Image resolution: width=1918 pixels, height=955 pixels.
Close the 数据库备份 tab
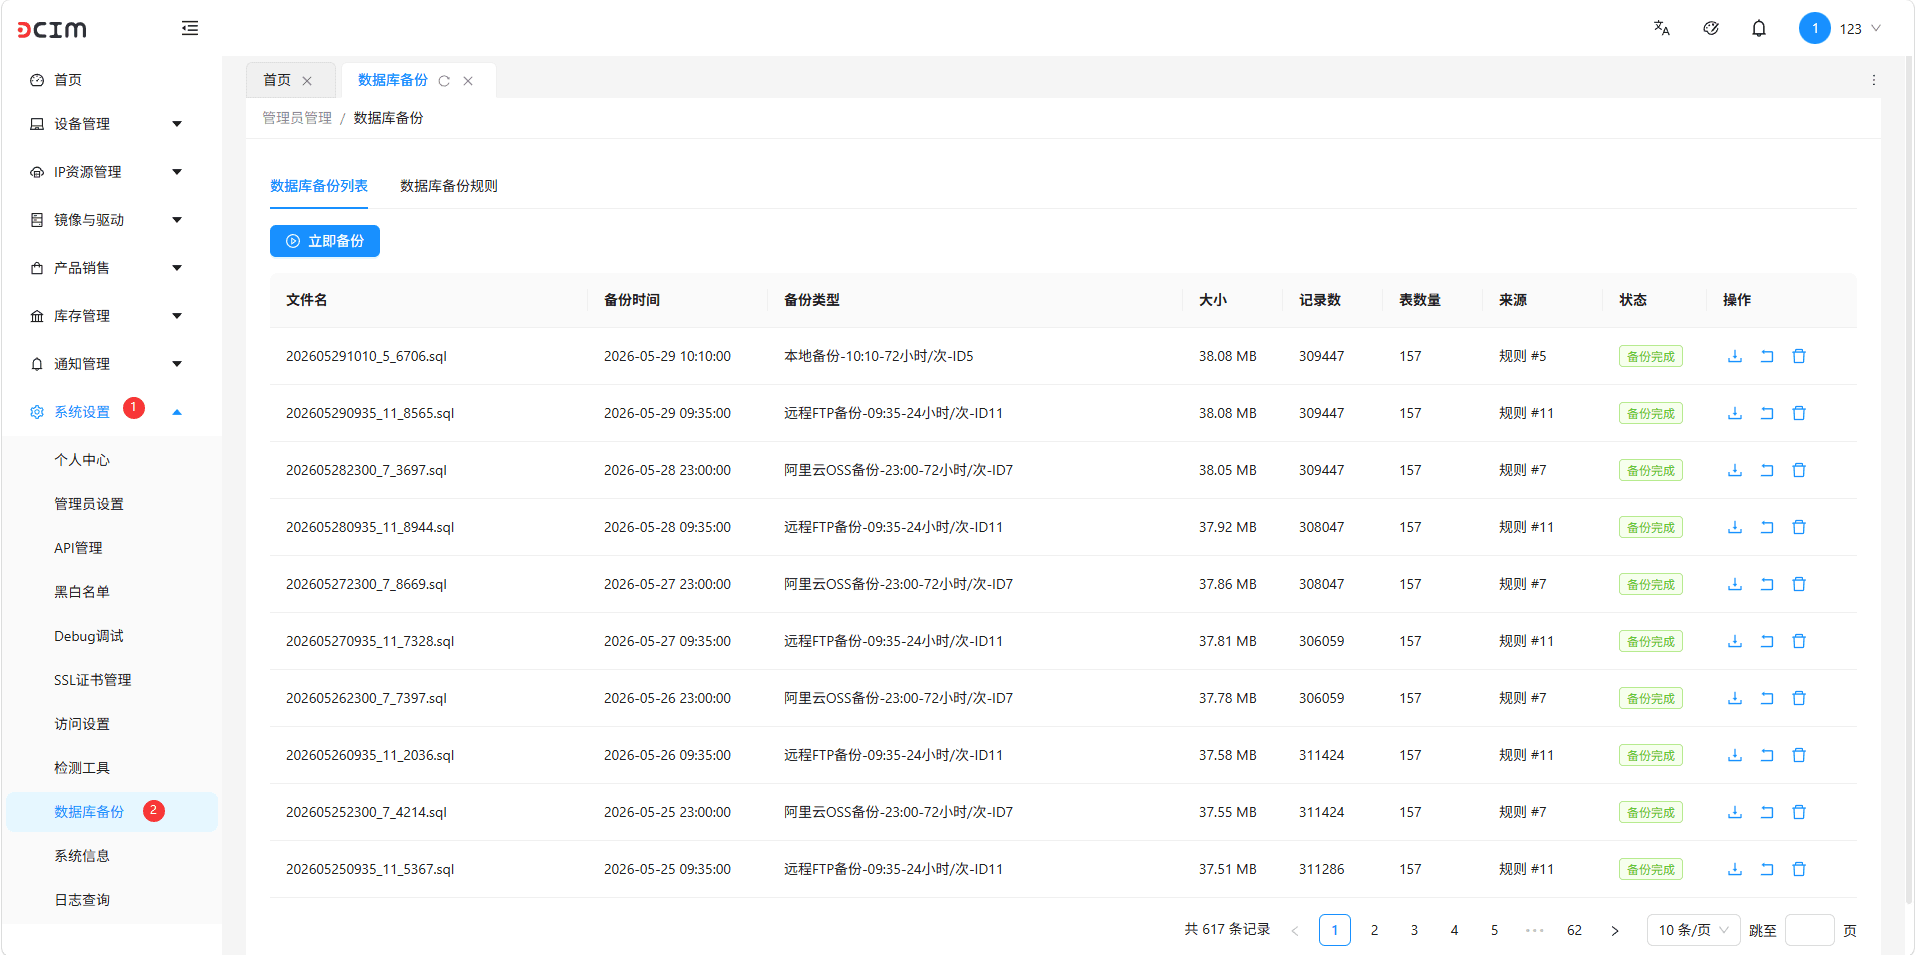[x=468, y=81]
